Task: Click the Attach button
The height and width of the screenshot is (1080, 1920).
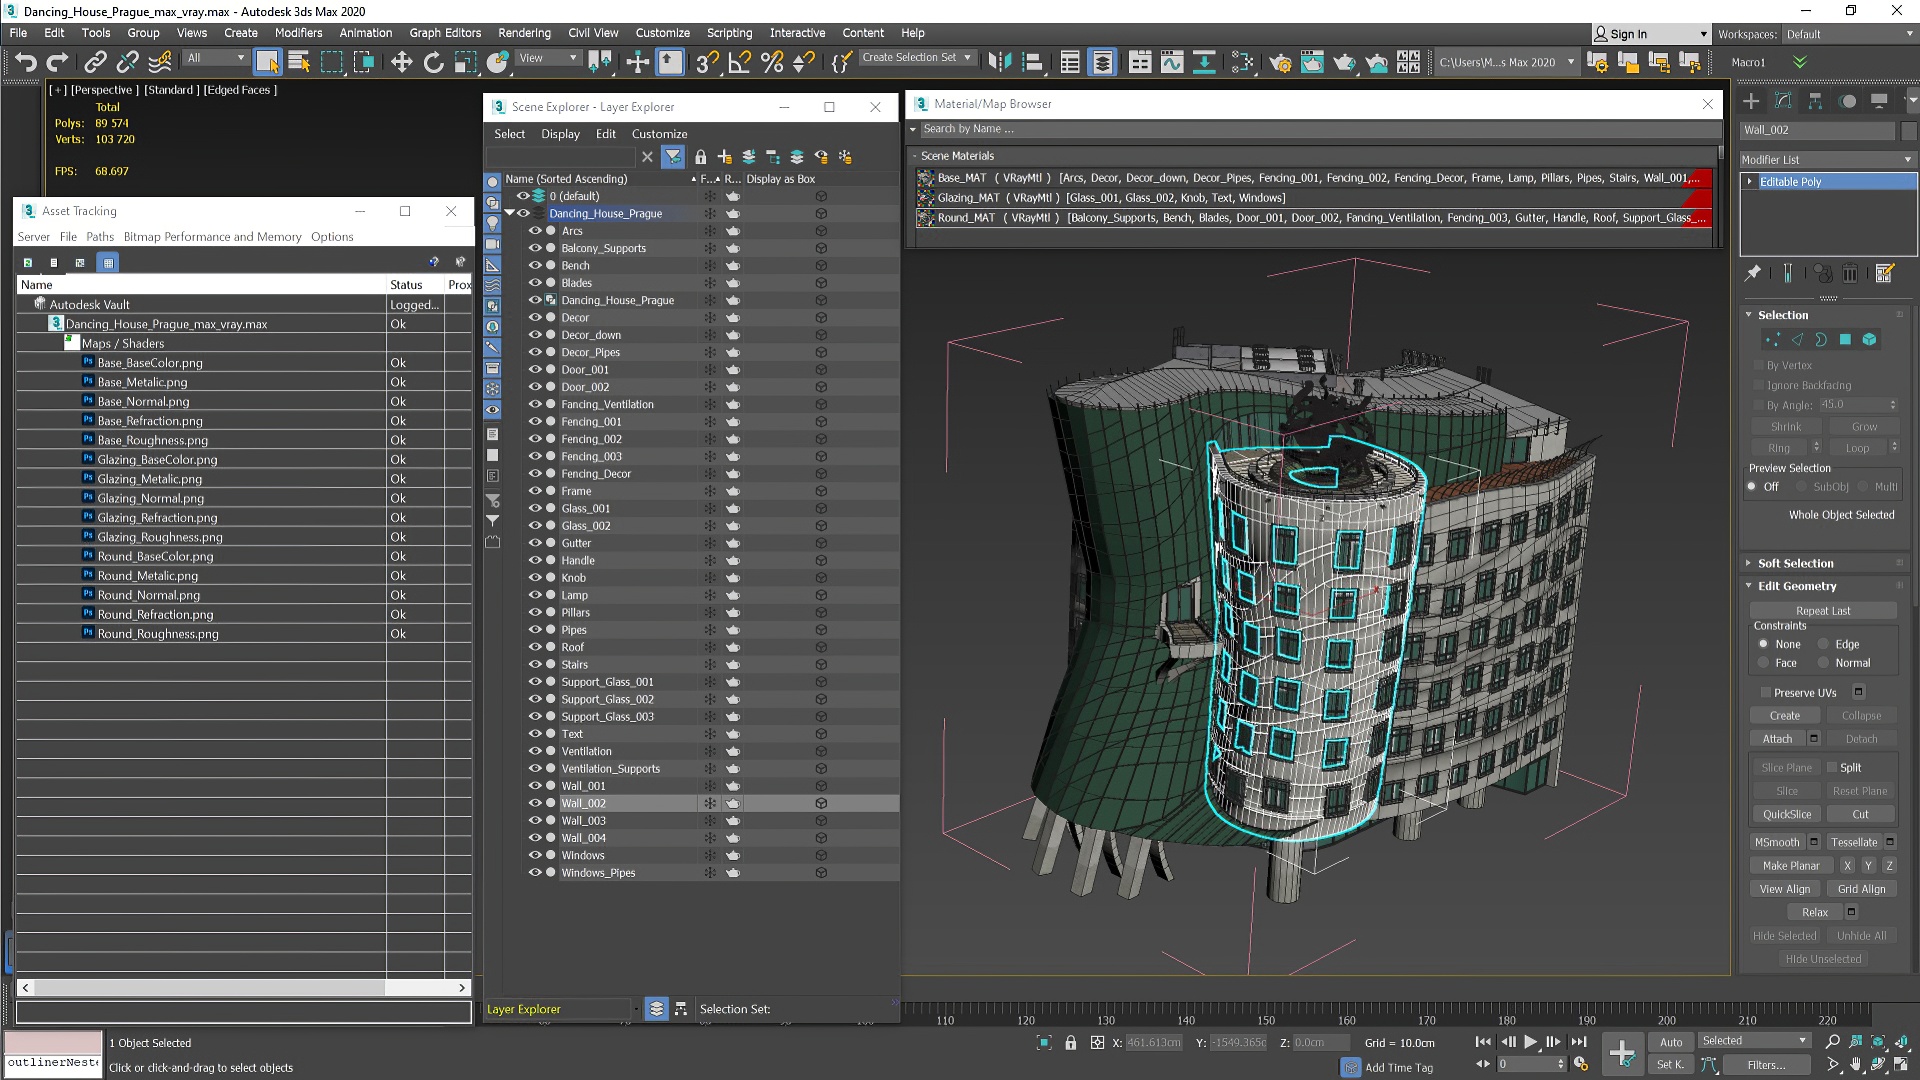Action: [1777, 739]
